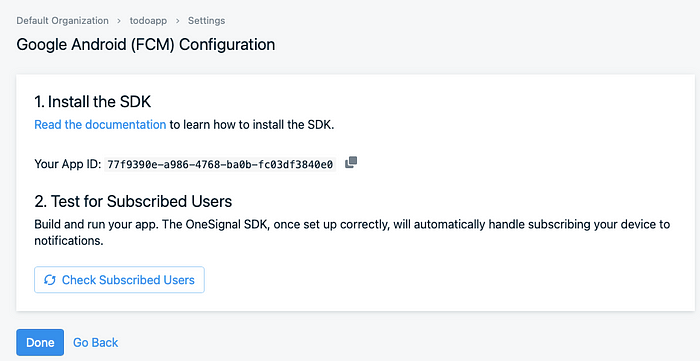Click the Google Android (FCM) Configuration title
Viewport: 700px width, 361px height.
146,45
